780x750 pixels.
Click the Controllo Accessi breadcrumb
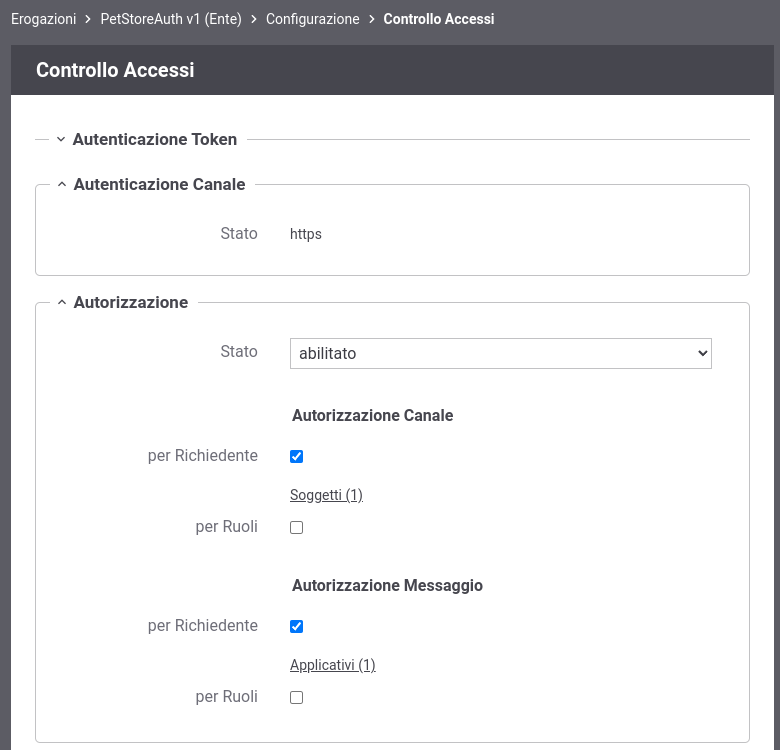coord(439,19)
